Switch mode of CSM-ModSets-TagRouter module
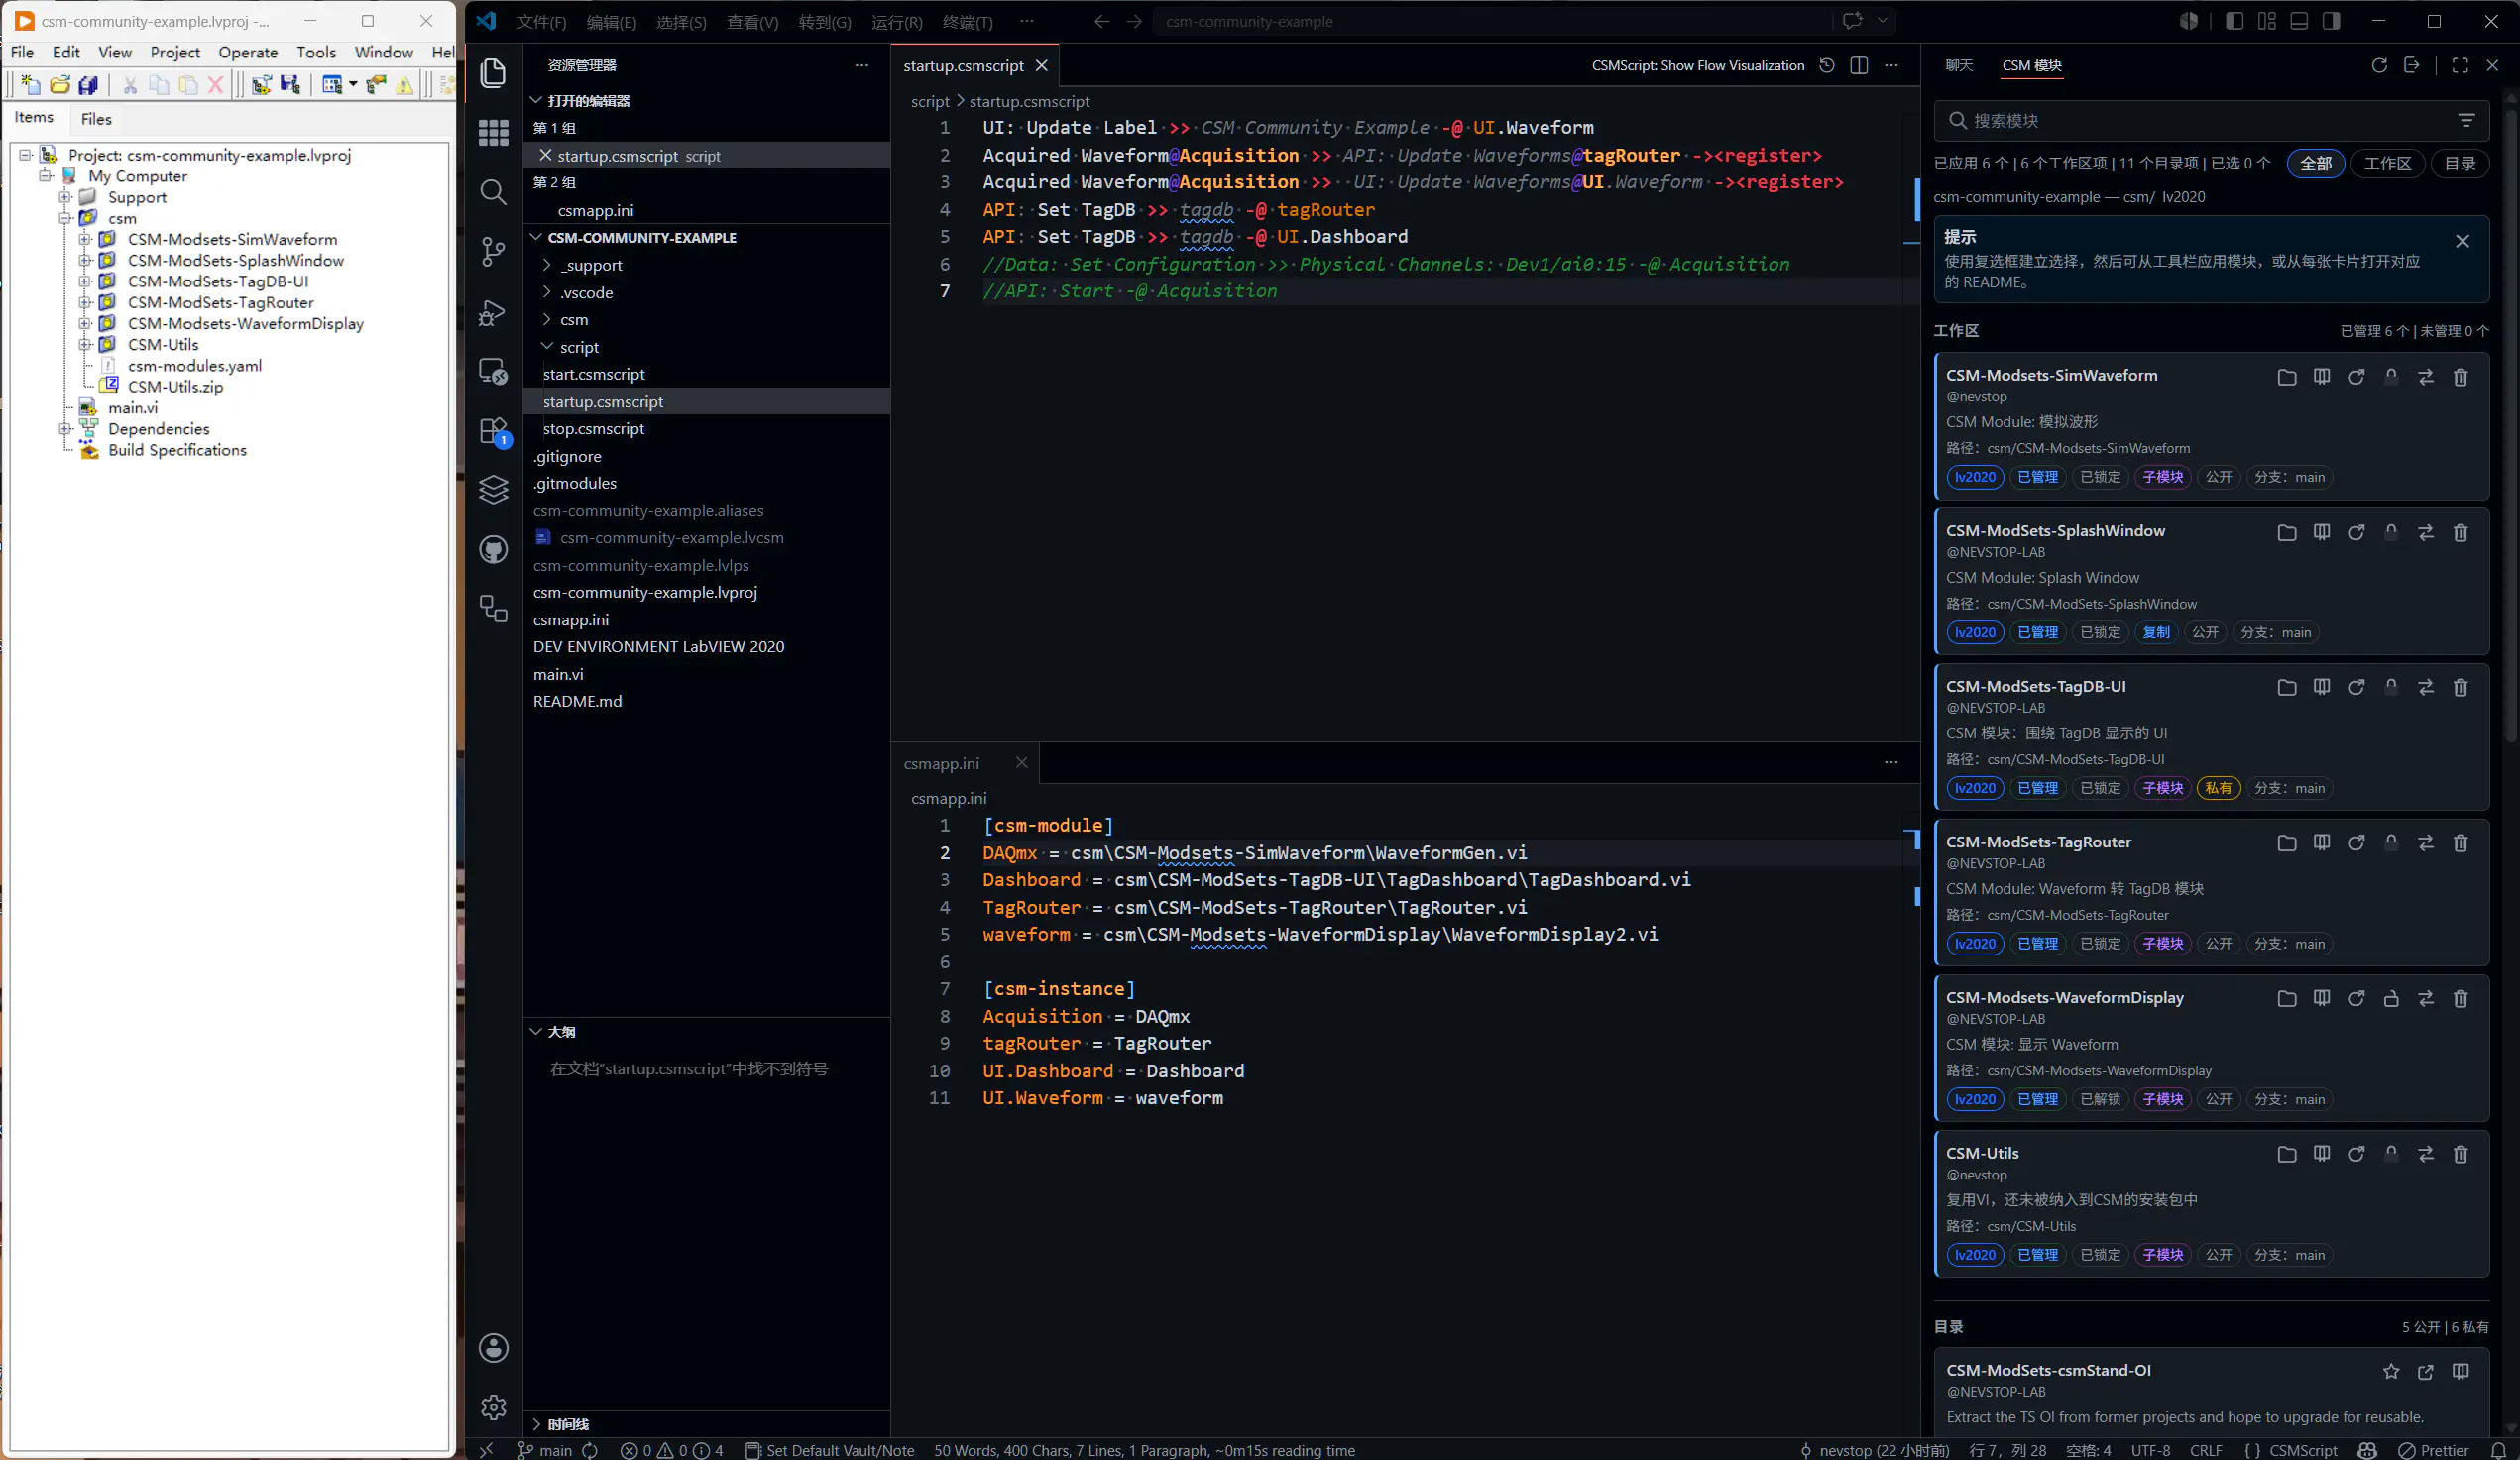Screen dimensions: 2520x1460 (2425, 843)
